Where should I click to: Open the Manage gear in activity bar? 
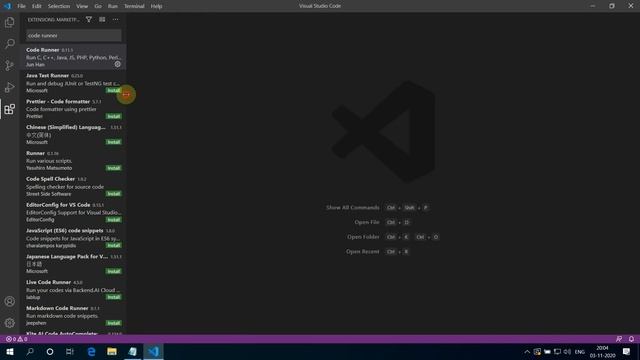point(9,323)
